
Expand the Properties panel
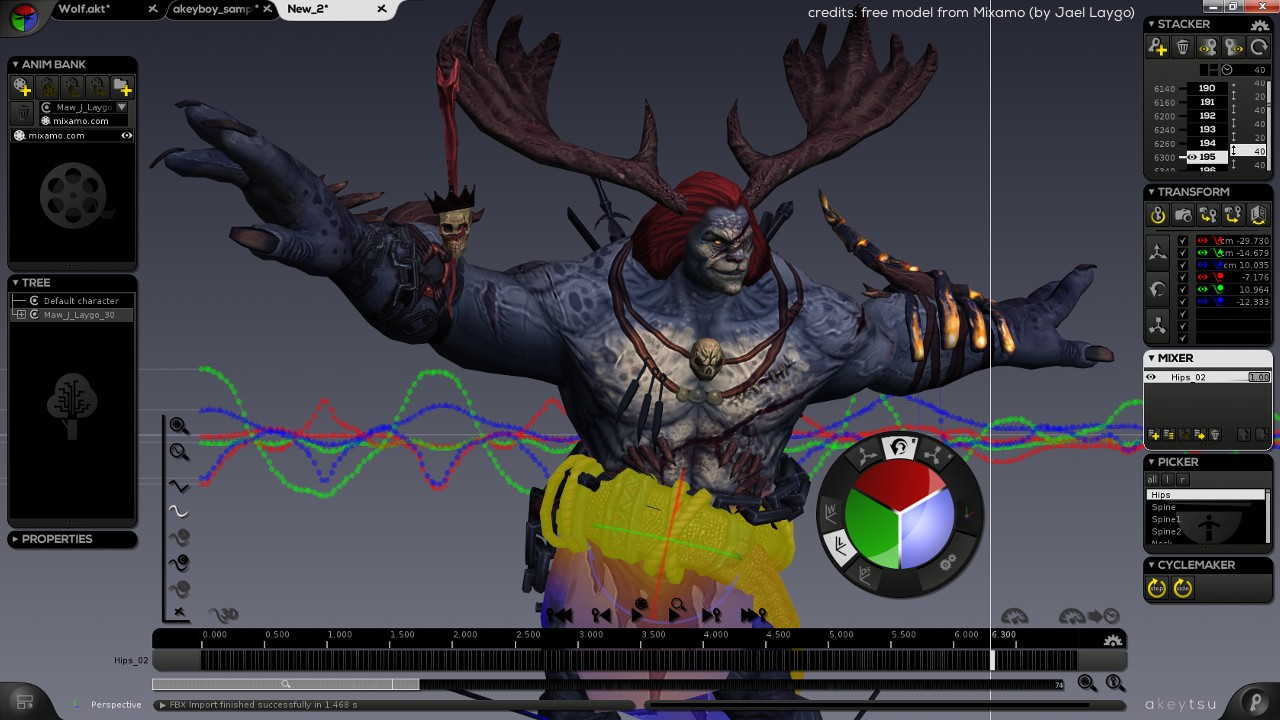pos(16,539)
